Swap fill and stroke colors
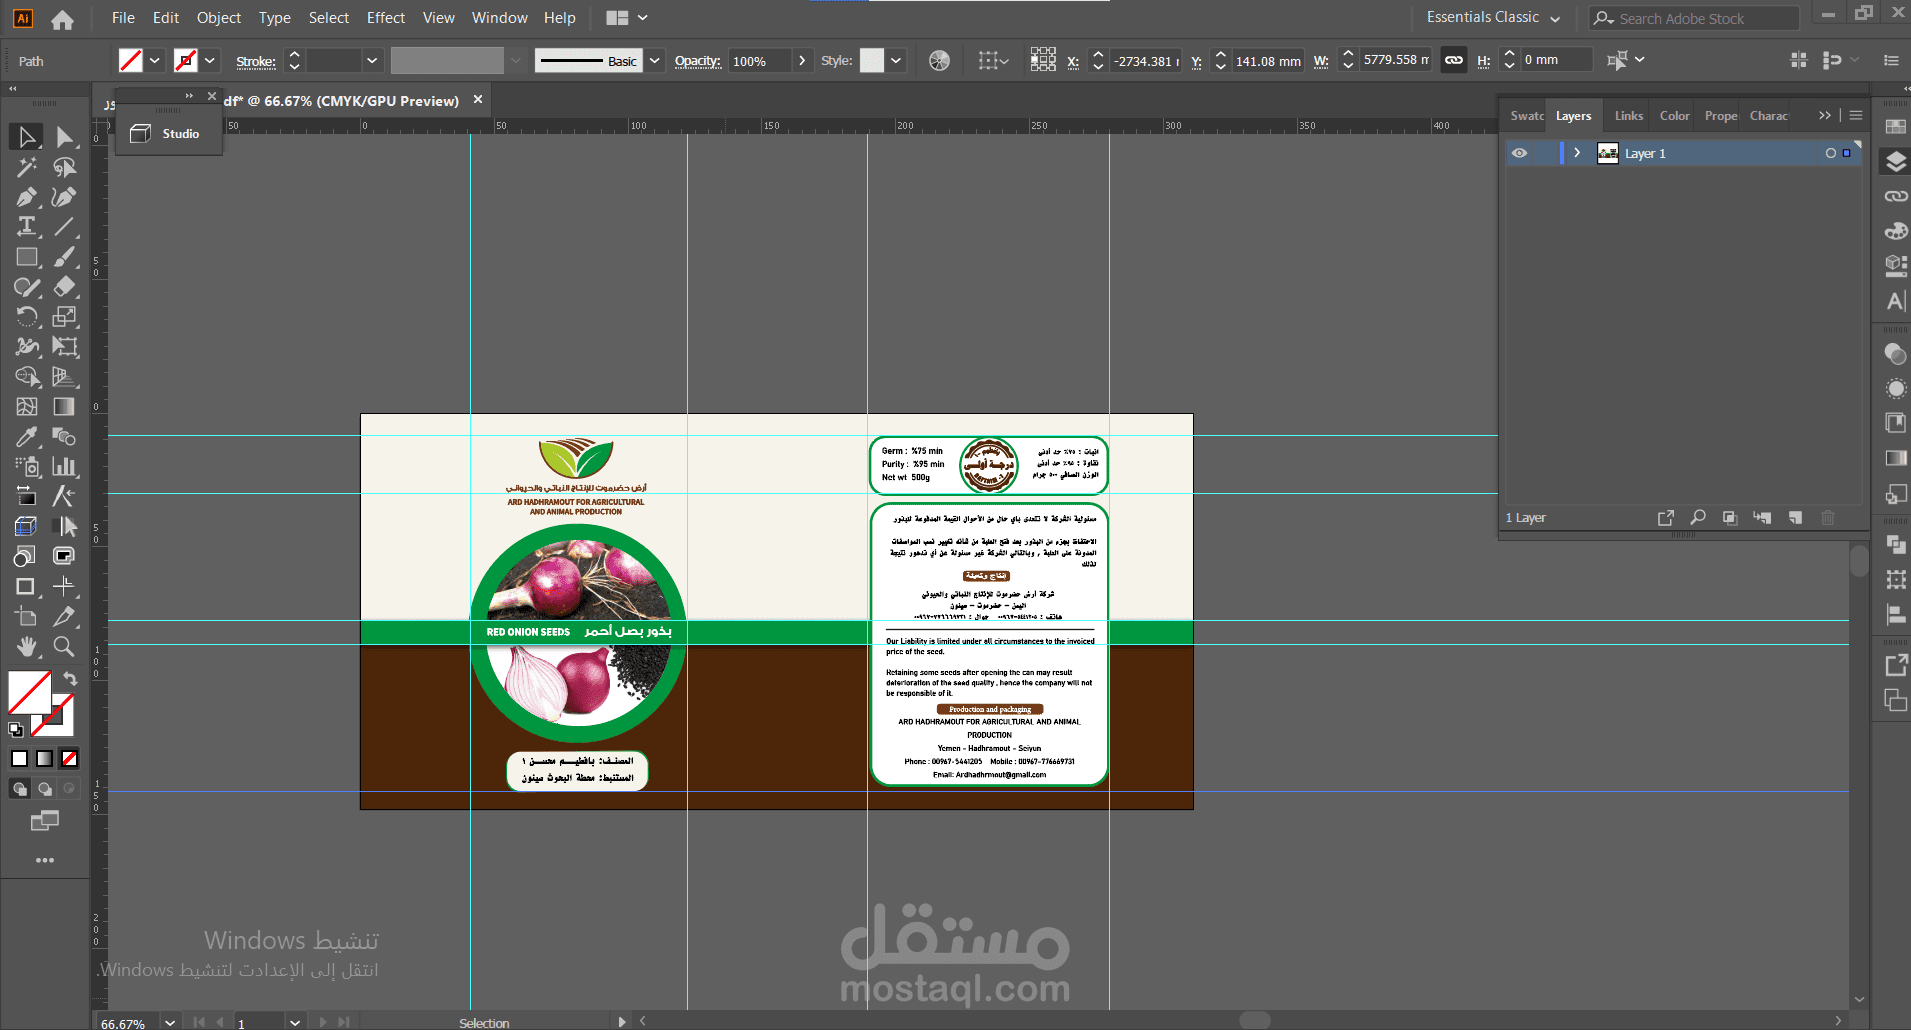This screenshot has width=1911, height=1030. pyautogui.click(x=70, y=678)
